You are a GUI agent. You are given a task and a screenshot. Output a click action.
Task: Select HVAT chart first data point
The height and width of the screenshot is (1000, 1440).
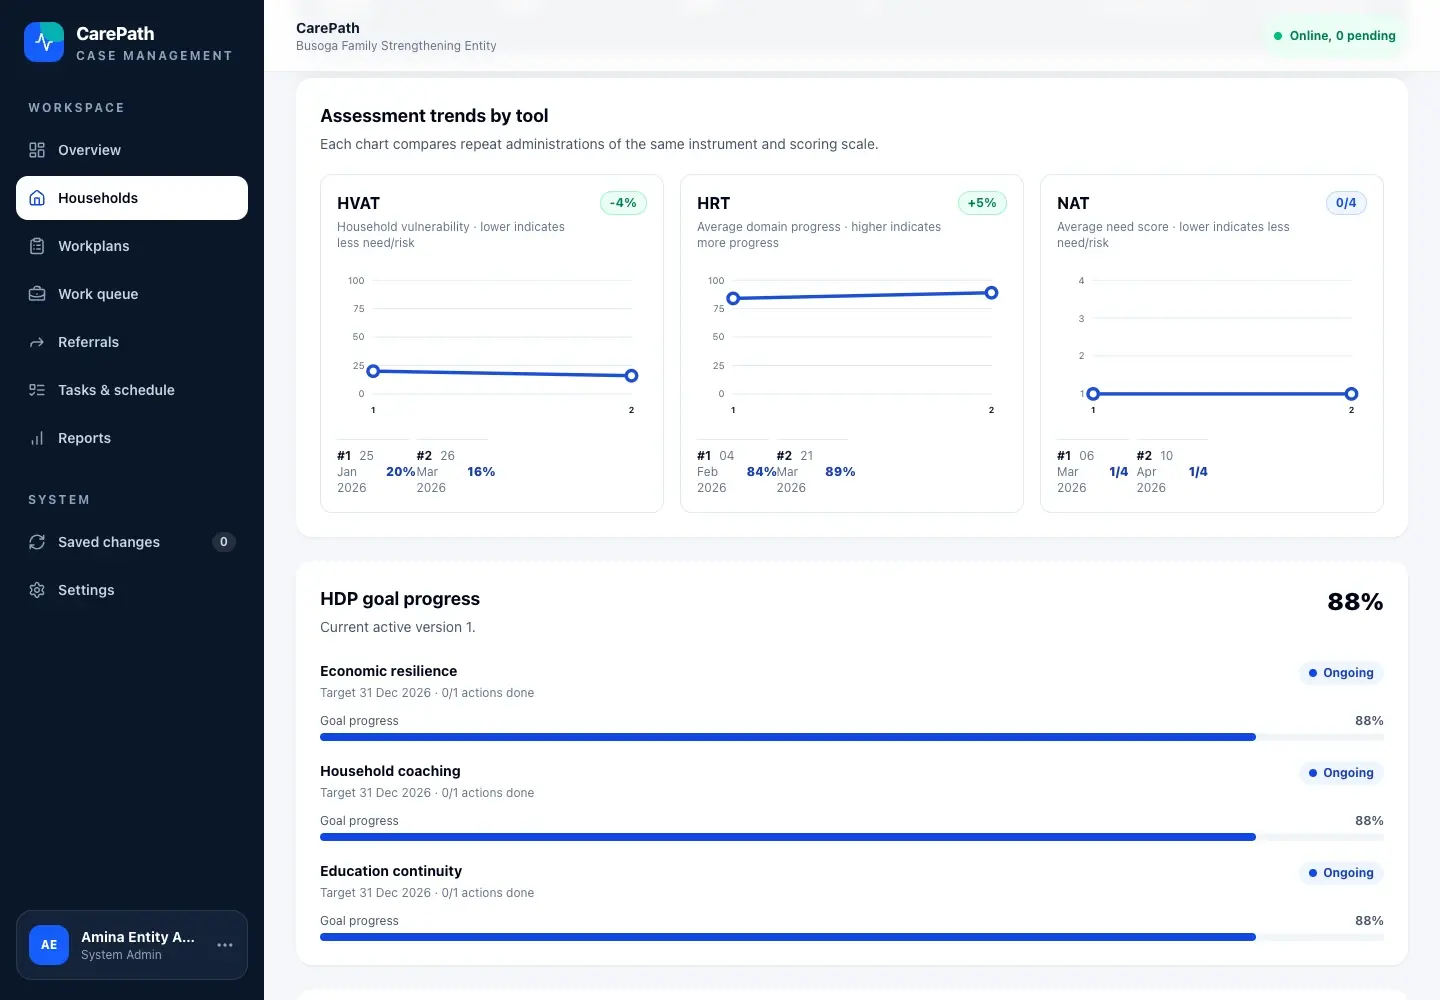(x=373, y=371)
